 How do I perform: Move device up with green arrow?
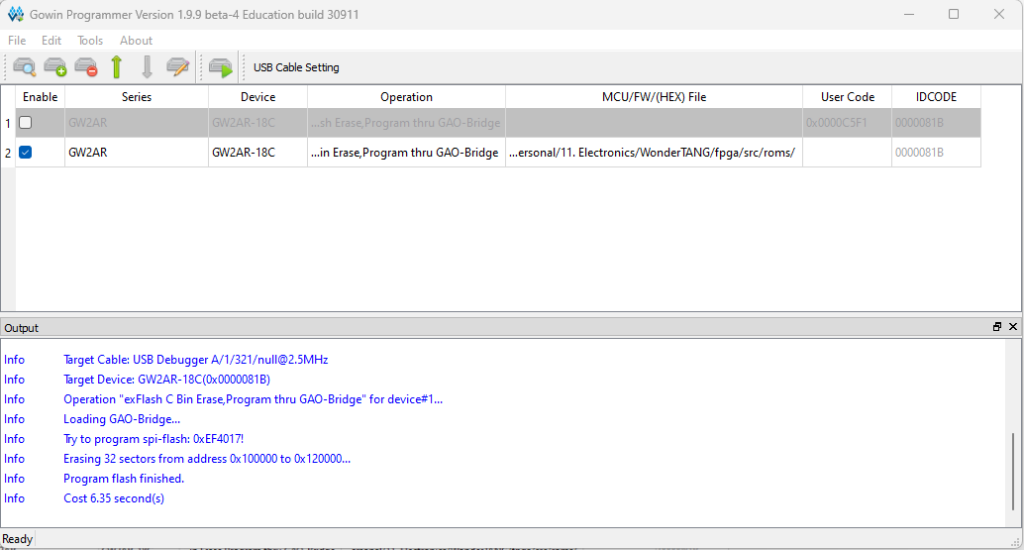point(117,68)
